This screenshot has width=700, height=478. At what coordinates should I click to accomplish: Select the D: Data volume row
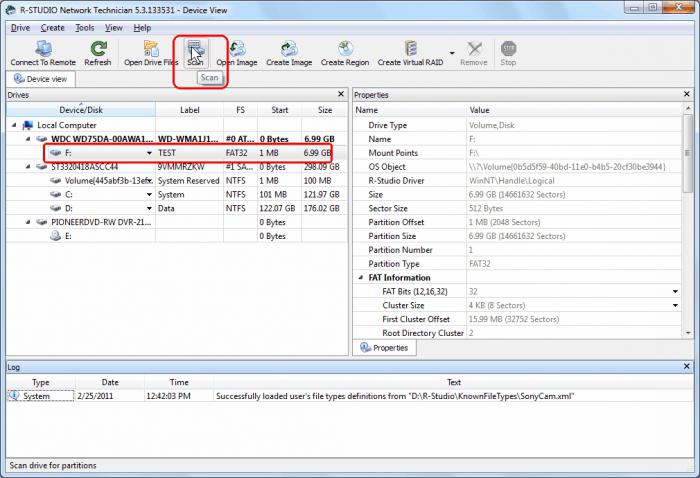pyautogui.click(x=177, y=208)
